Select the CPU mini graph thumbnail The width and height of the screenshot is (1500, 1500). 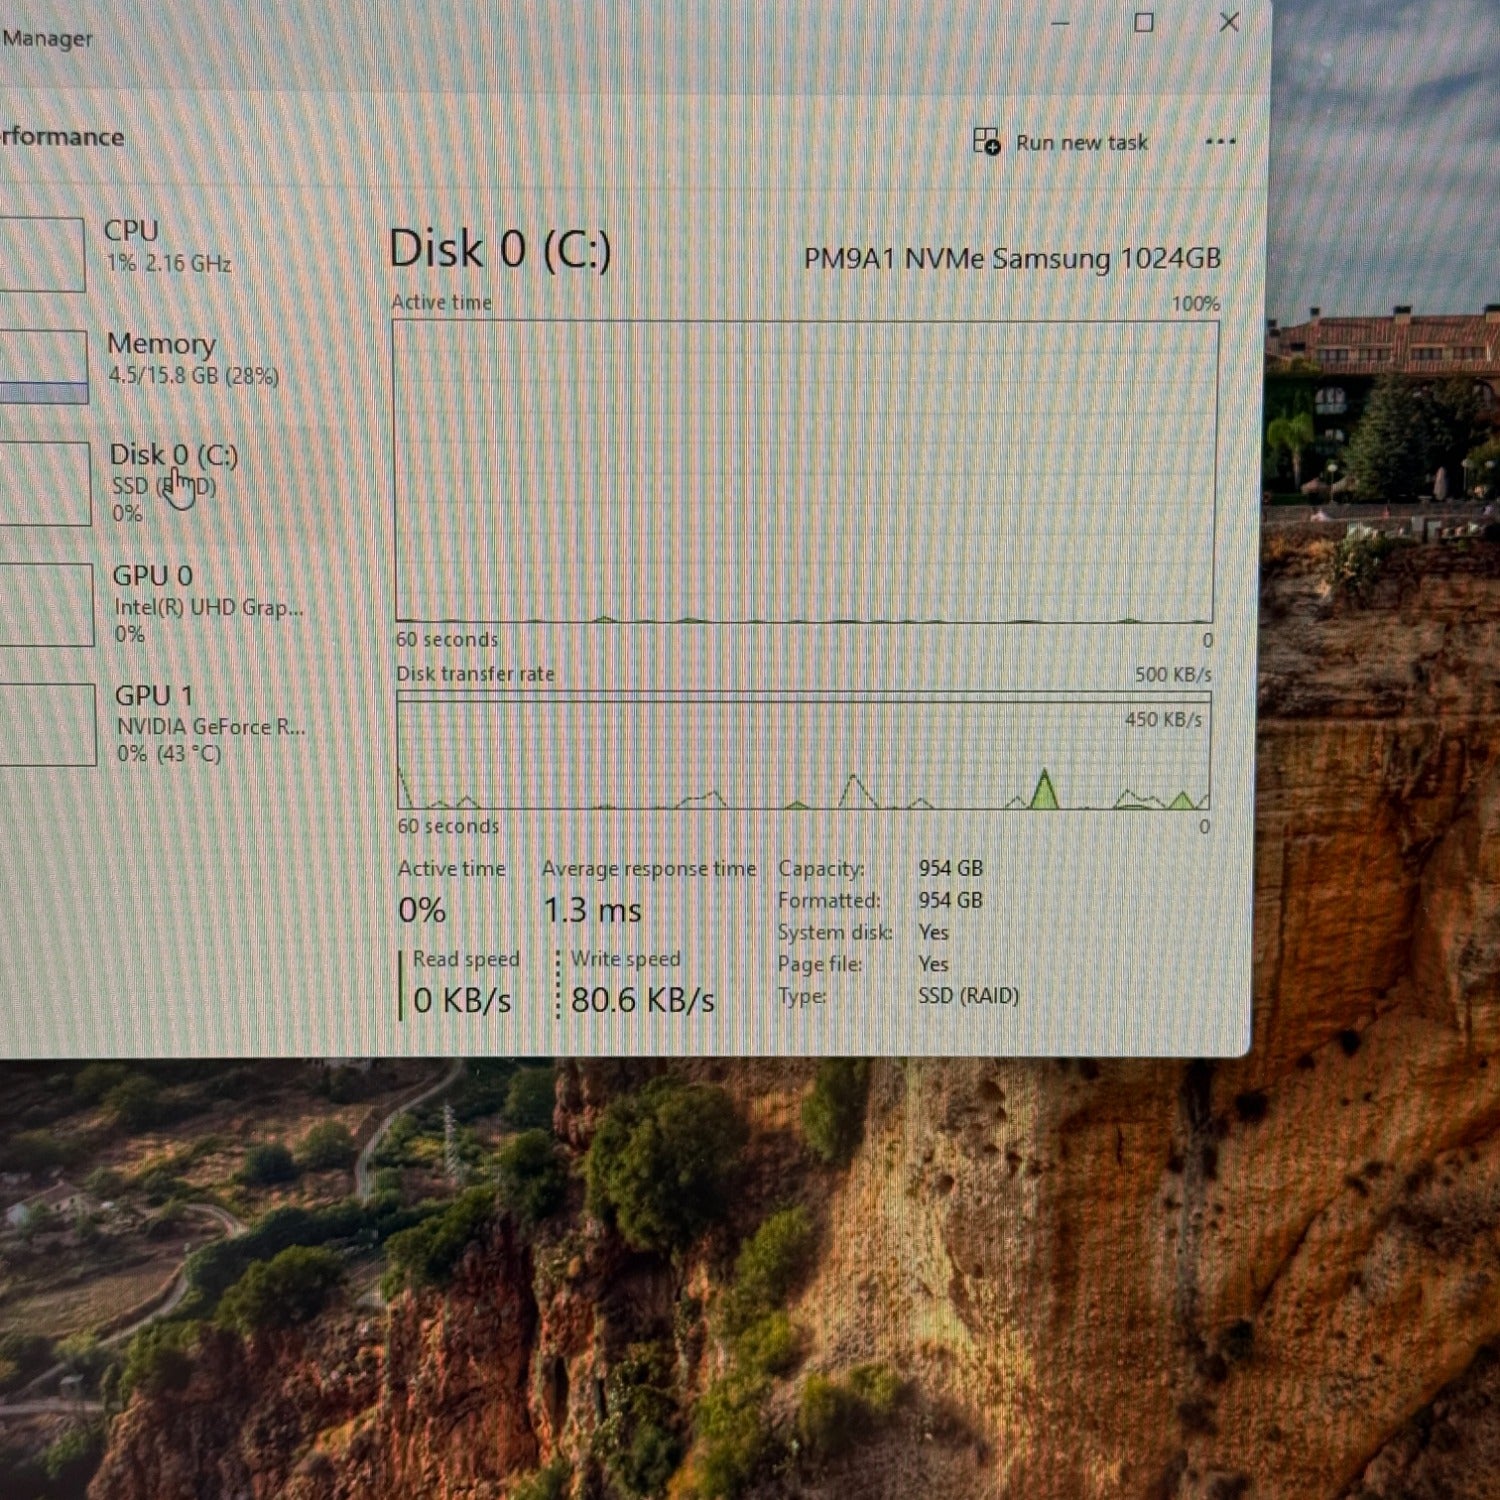41,255
